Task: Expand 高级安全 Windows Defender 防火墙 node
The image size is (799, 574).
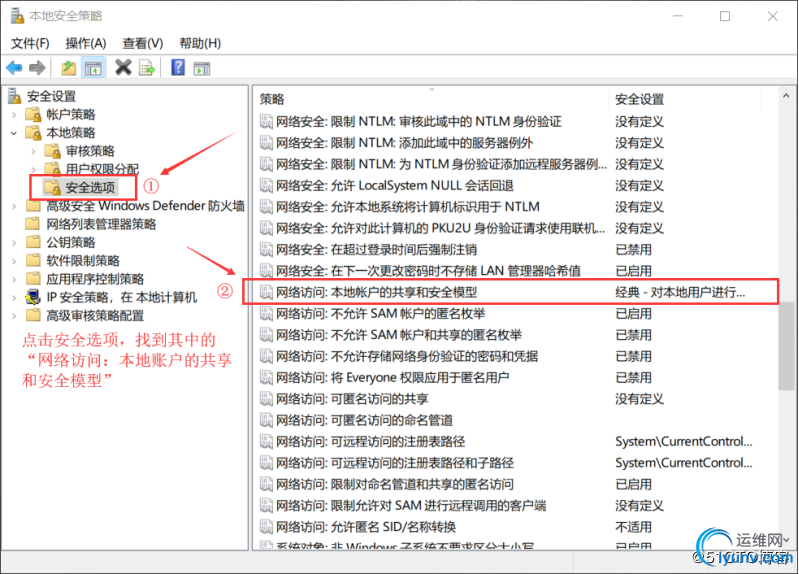Action: (x=14, y=206)
